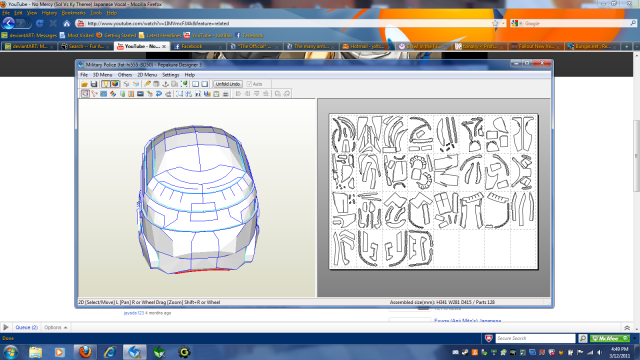Click the printer icon in second toolbar
The image size is (640, 360).
[x=226, y=94]
